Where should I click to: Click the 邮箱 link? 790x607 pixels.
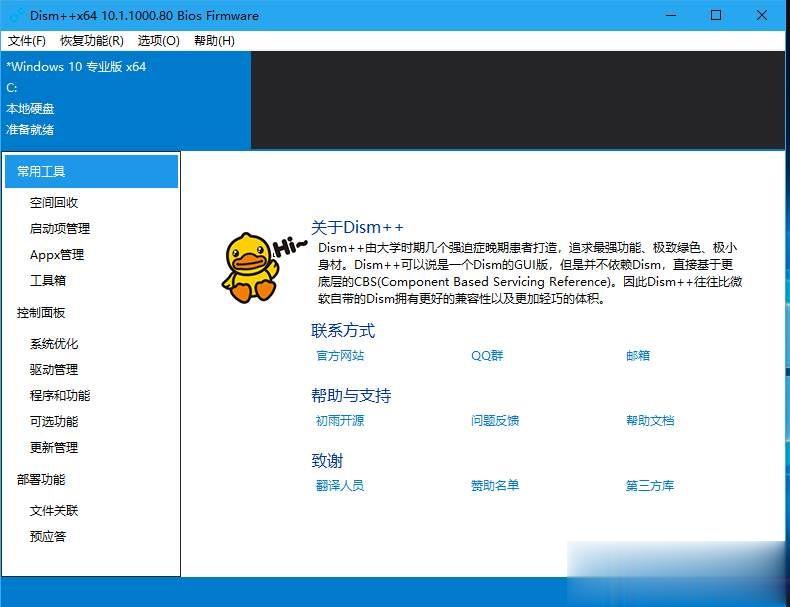638,356
